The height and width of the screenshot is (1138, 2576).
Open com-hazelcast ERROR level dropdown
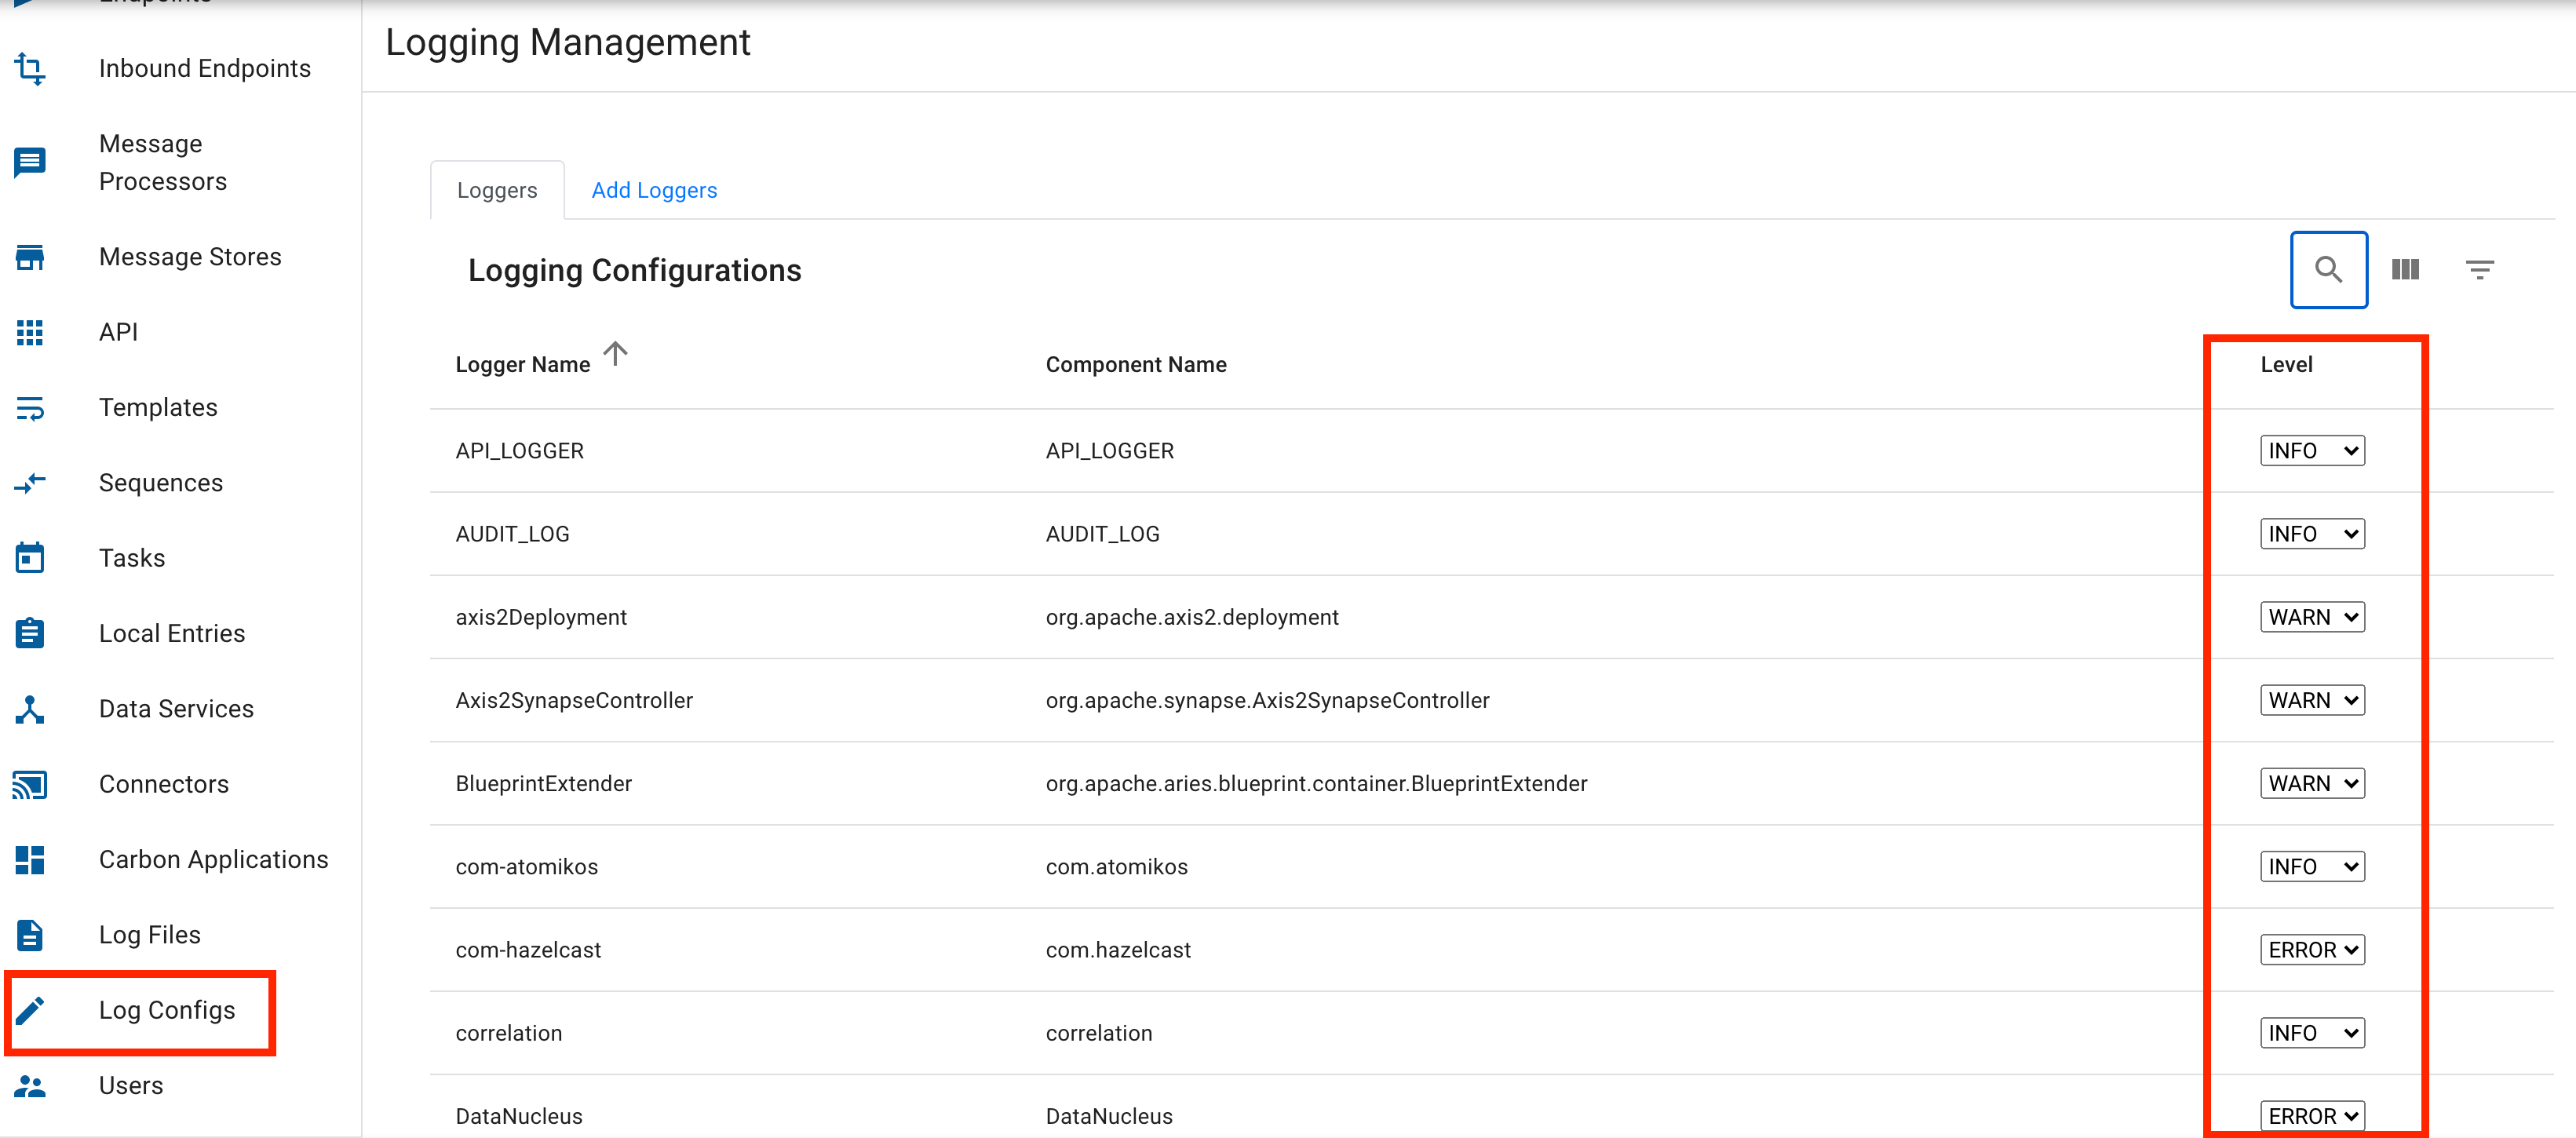2312,950
